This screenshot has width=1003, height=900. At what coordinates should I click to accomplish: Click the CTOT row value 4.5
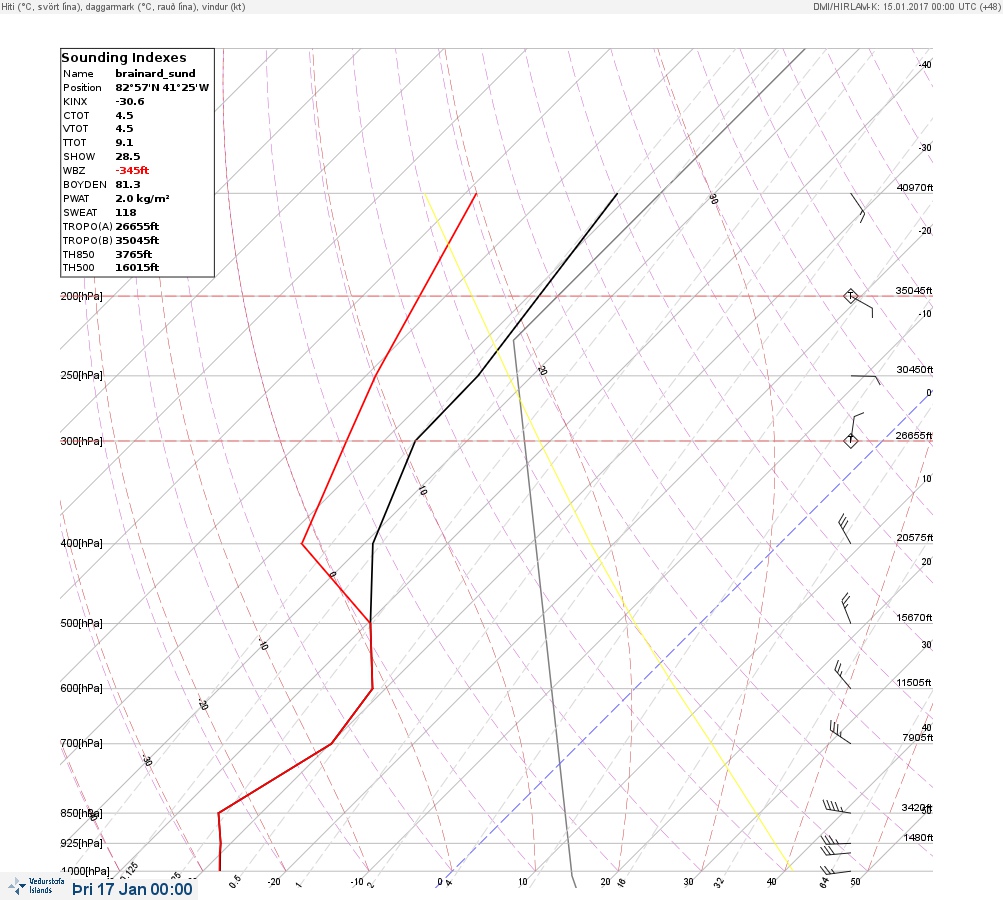tap(124, 116)
